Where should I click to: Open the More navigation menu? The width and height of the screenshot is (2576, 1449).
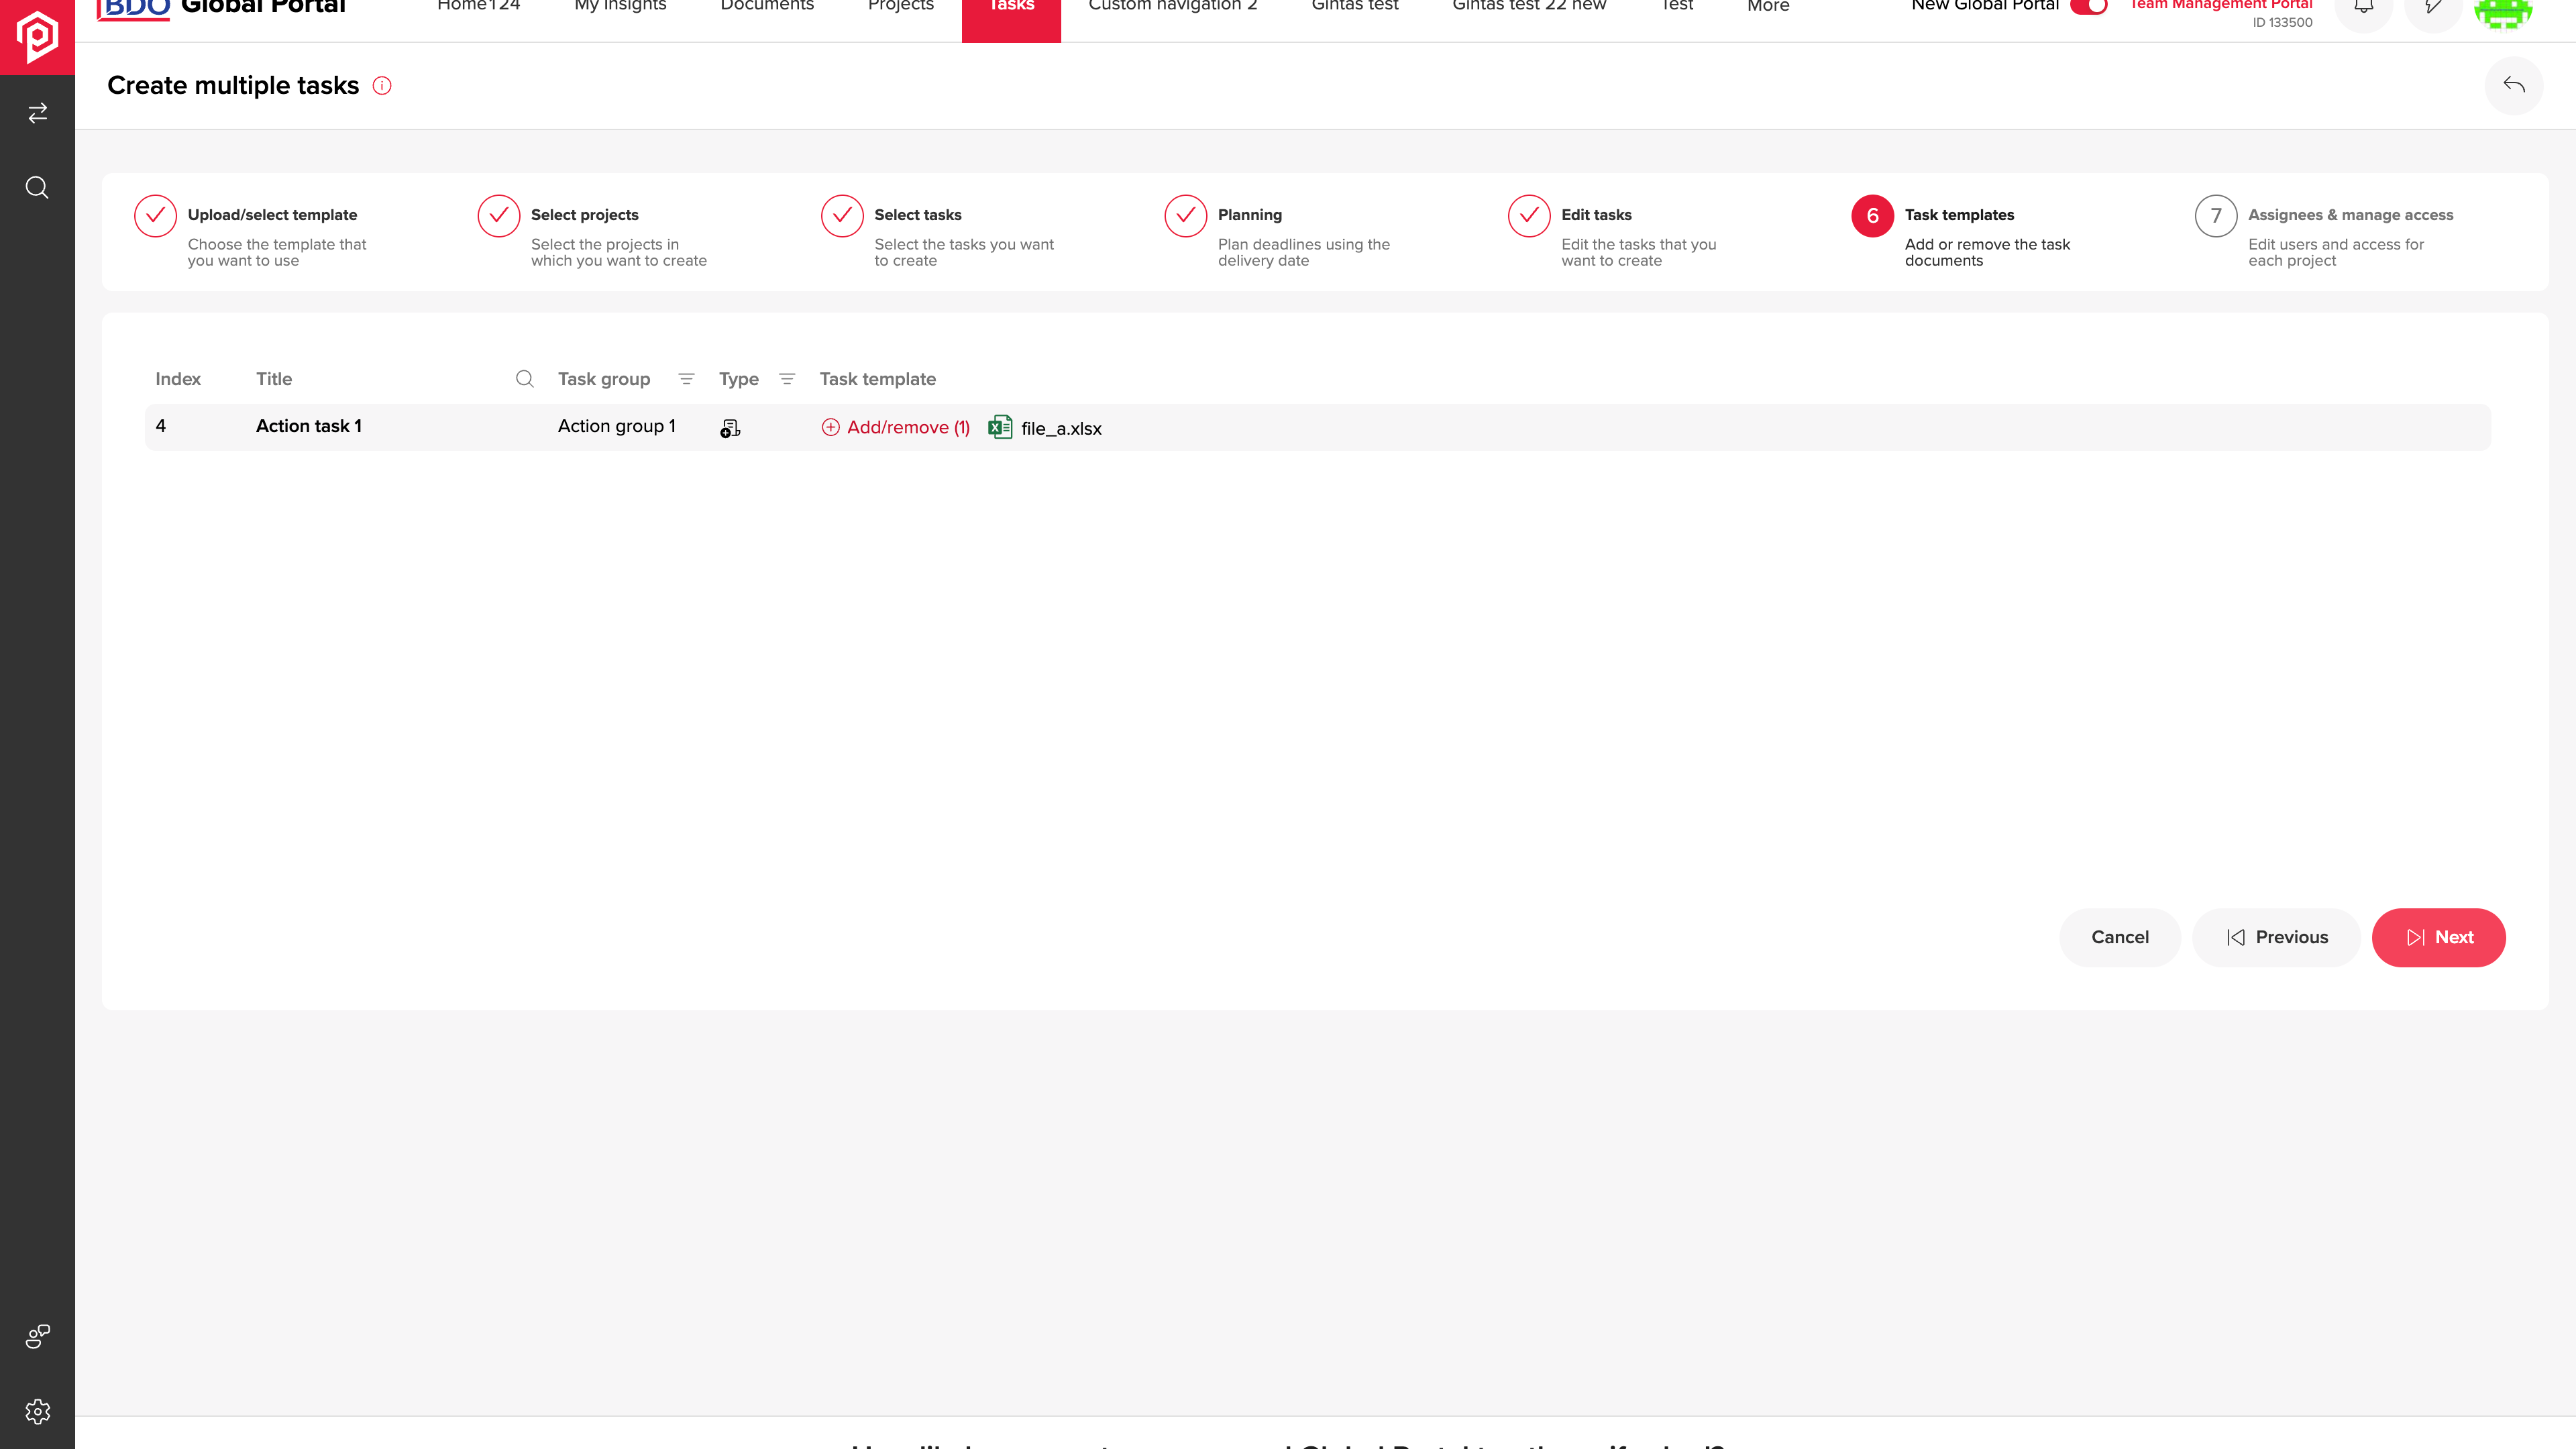pos(1768,6)
